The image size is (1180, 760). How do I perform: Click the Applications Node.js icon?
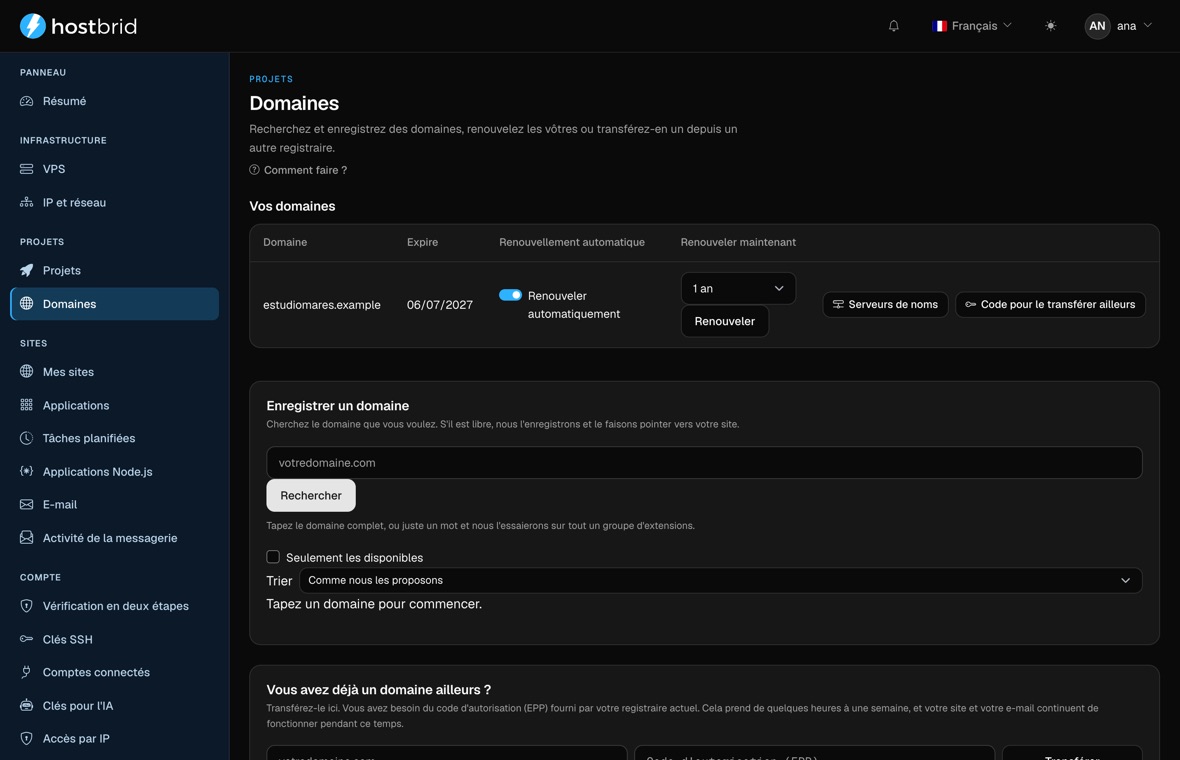pyautogui.click(x=26, y=471)
